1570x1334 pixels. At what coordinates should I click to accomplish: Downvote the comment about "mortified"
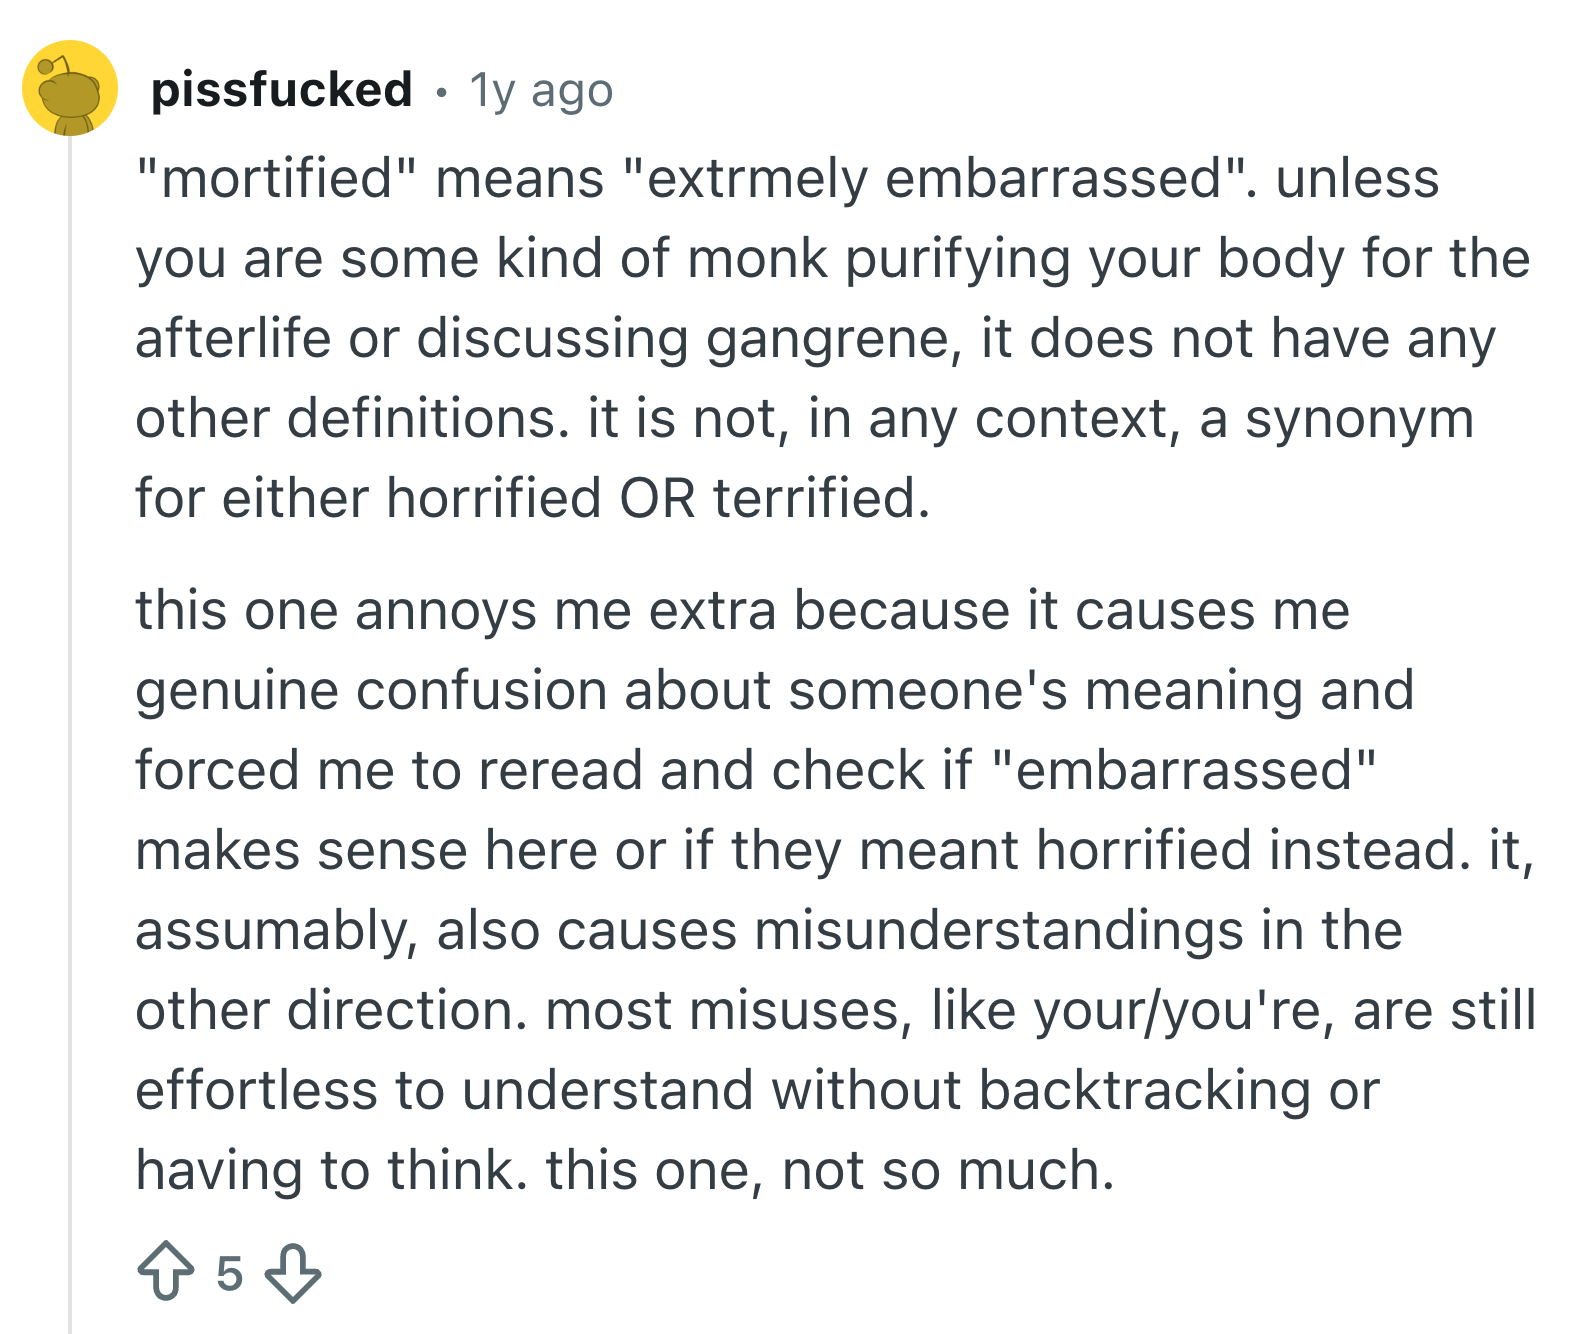pos(293,1272)
